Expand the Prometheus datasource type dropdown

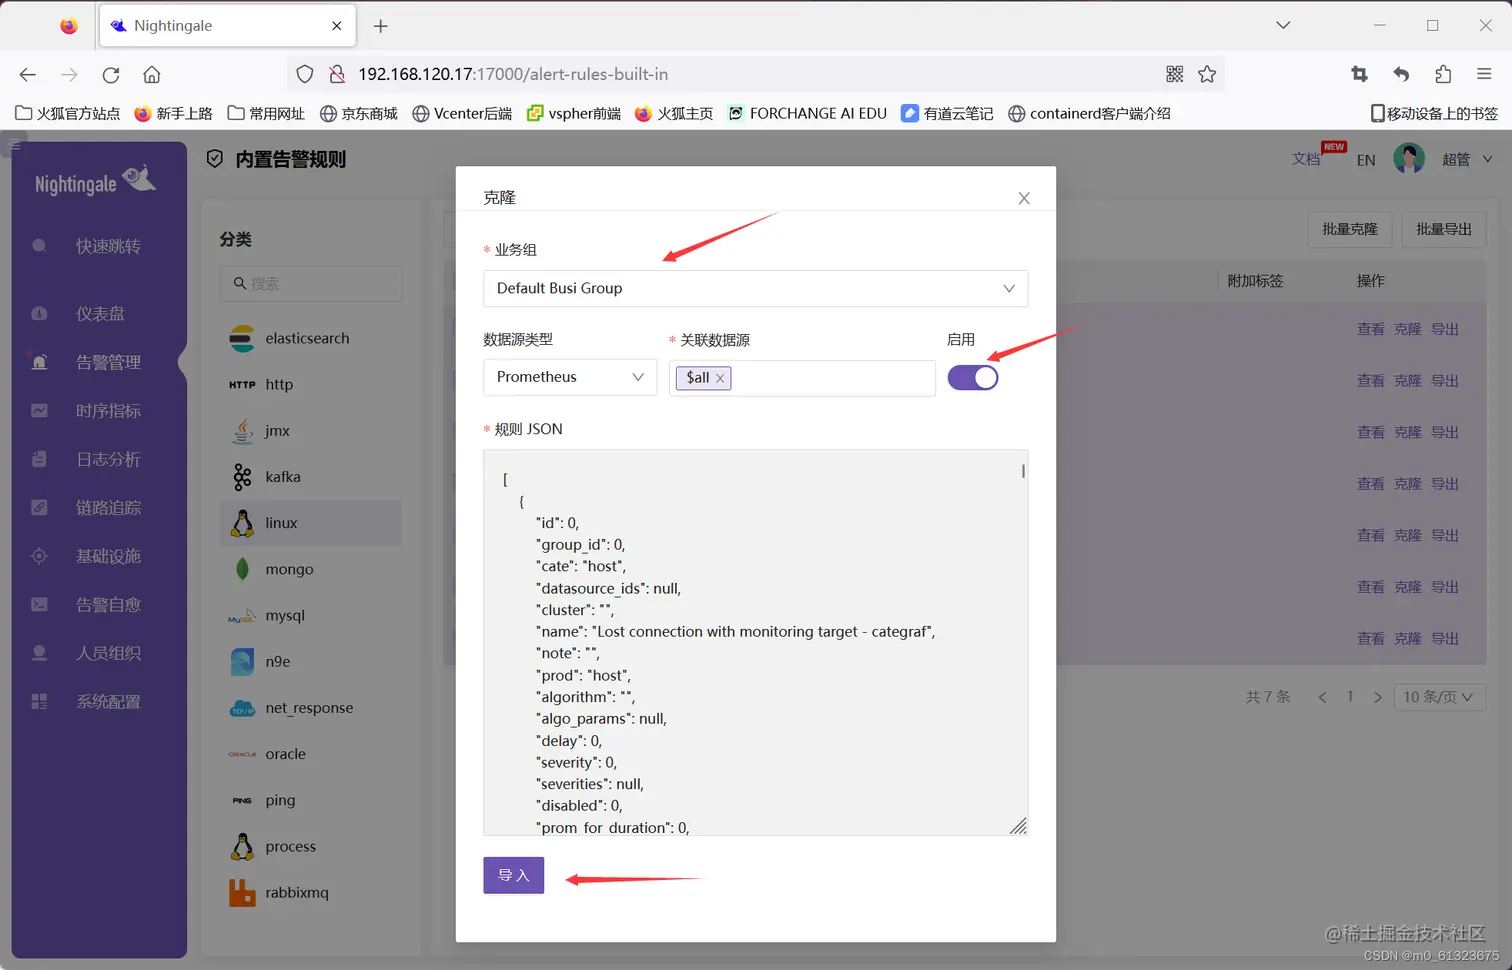570,377
